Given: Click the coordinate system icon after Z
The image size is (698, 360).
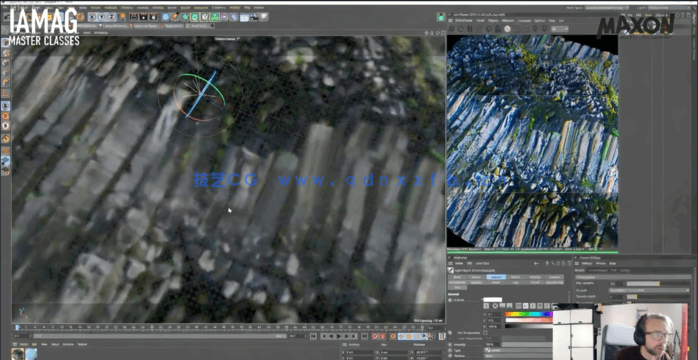Looking at the screenshot, I should [122, 17].
